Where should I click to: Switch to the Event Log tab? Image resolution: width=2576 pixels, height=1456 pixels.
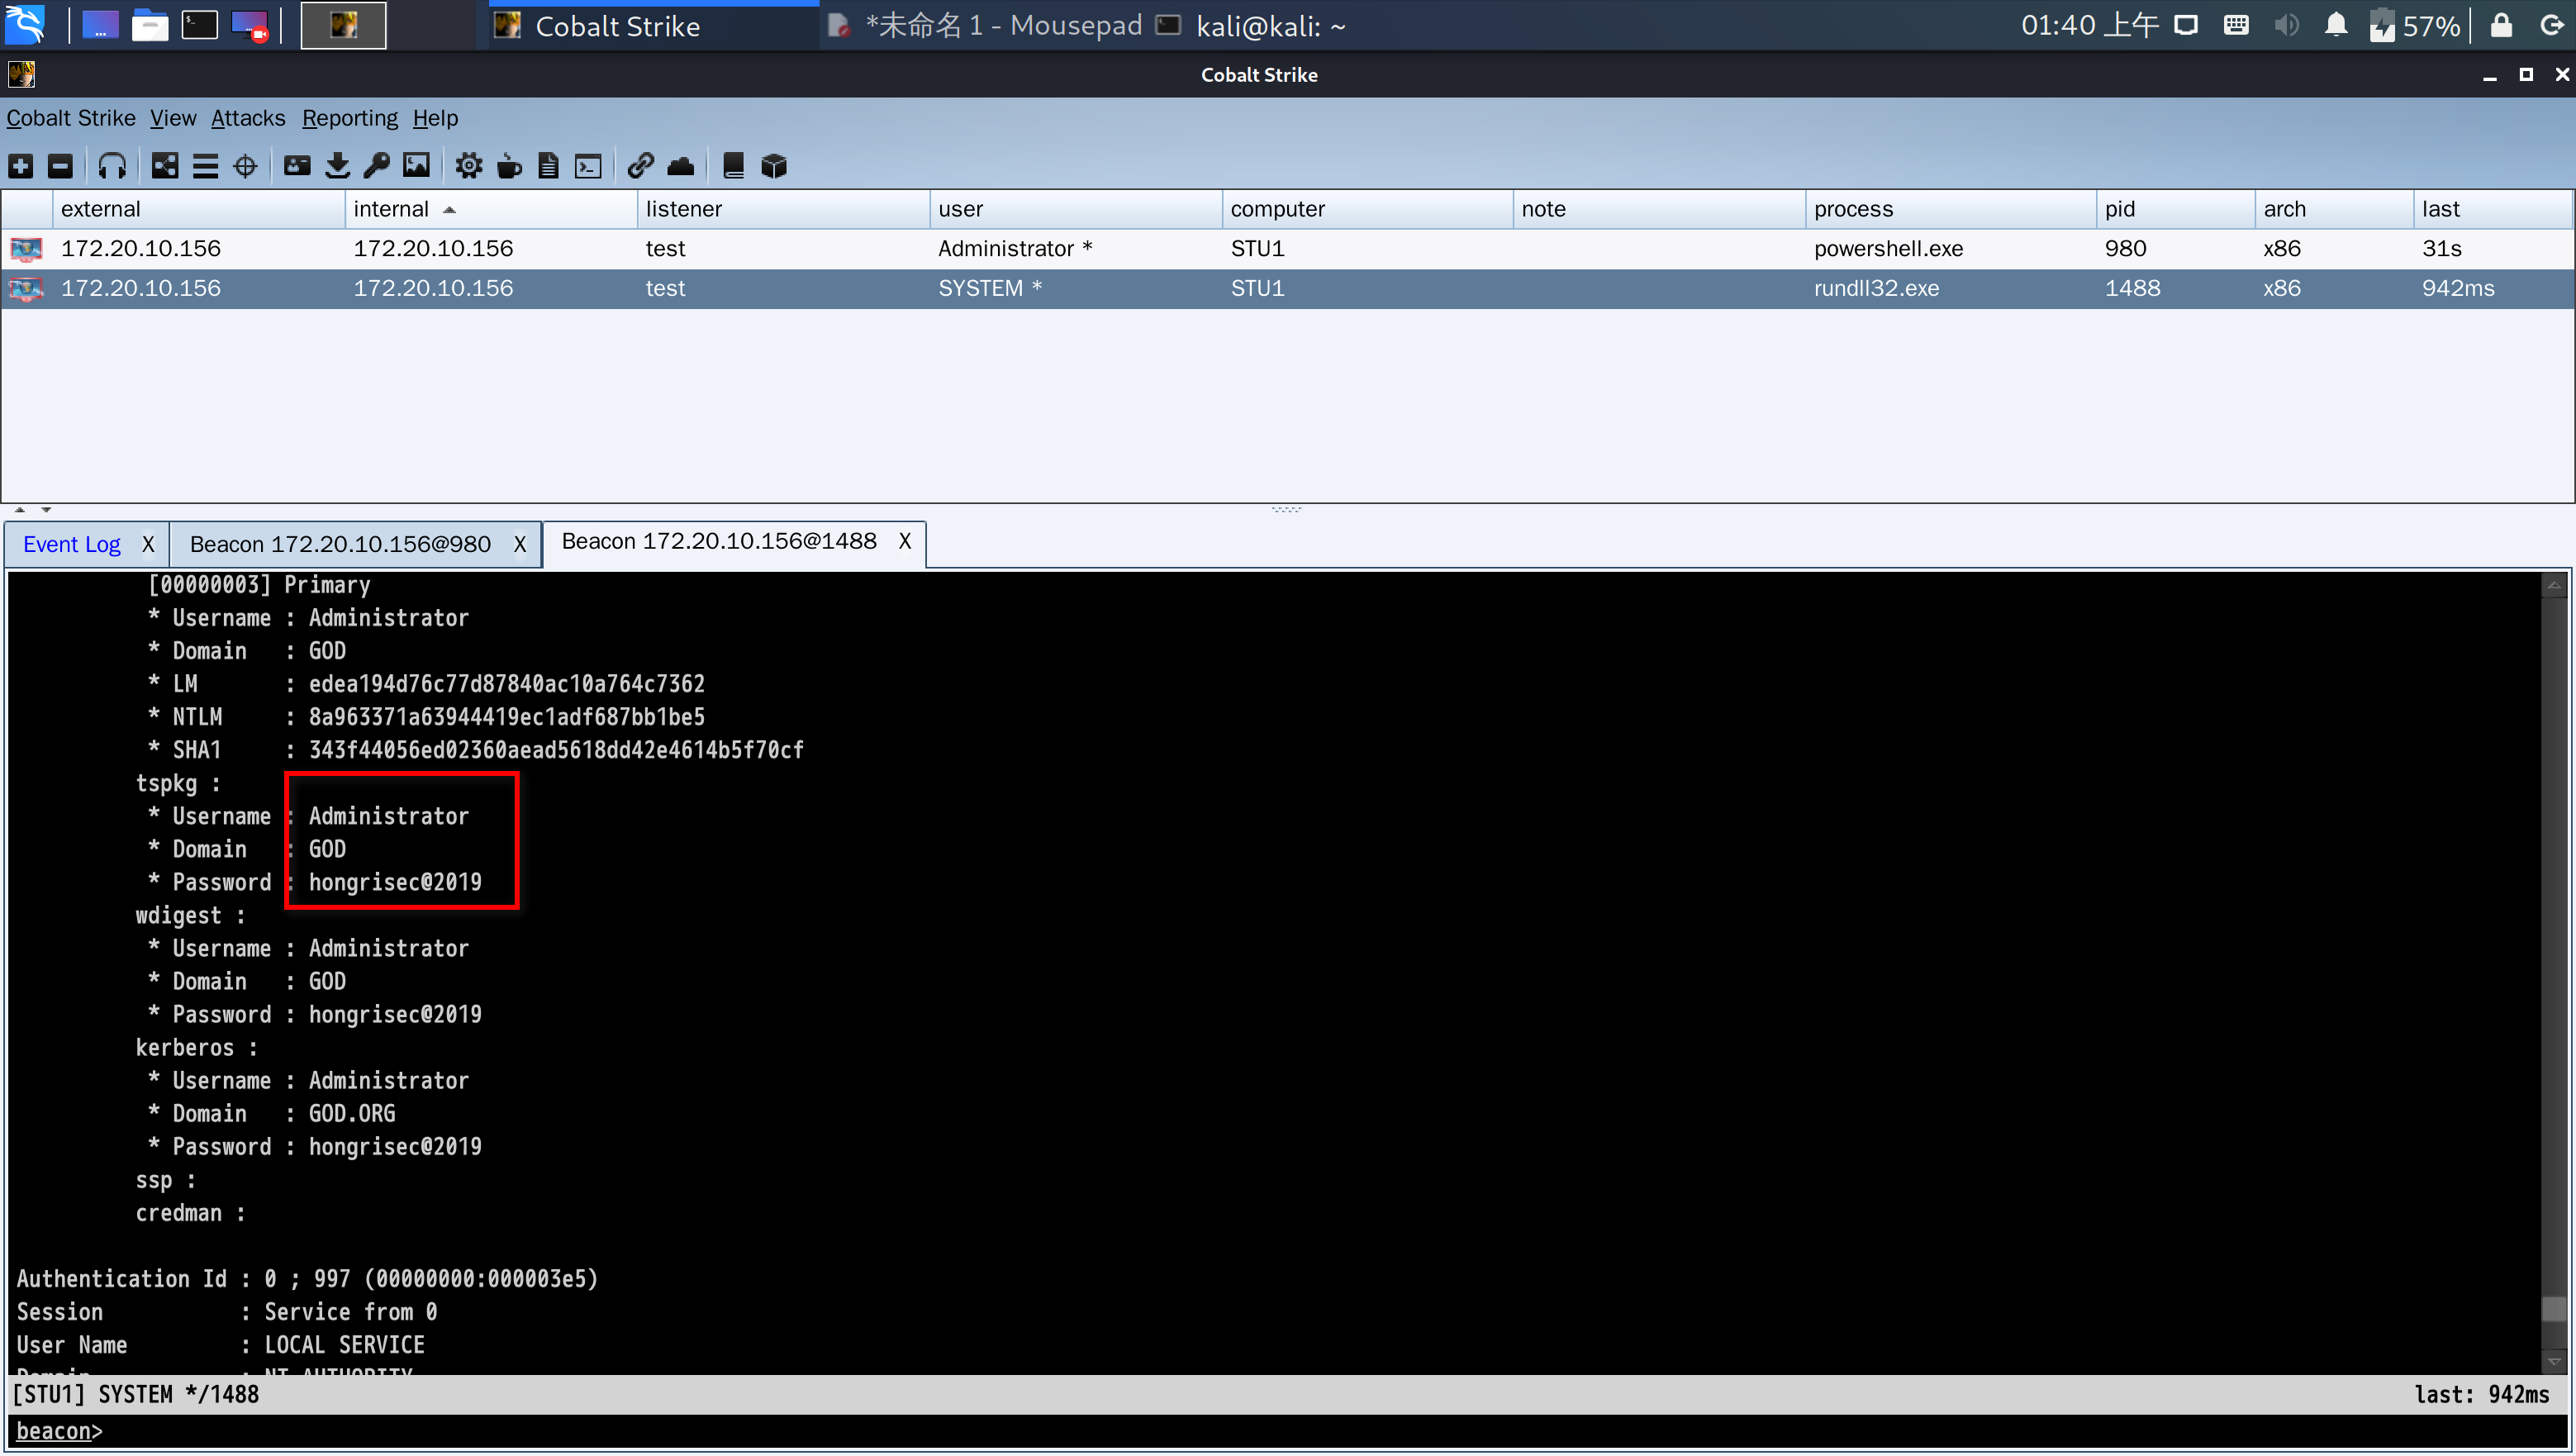point(71,544)
